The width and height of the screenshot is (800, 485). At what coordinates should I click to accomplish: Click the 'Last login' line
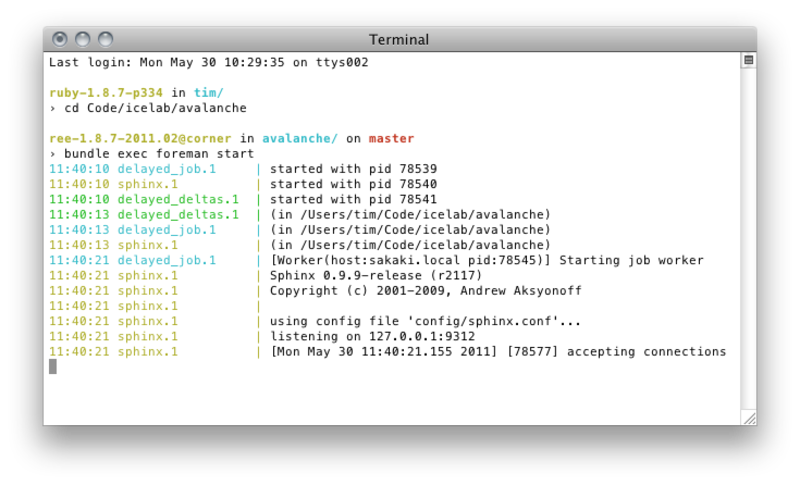tap(208, 62)
